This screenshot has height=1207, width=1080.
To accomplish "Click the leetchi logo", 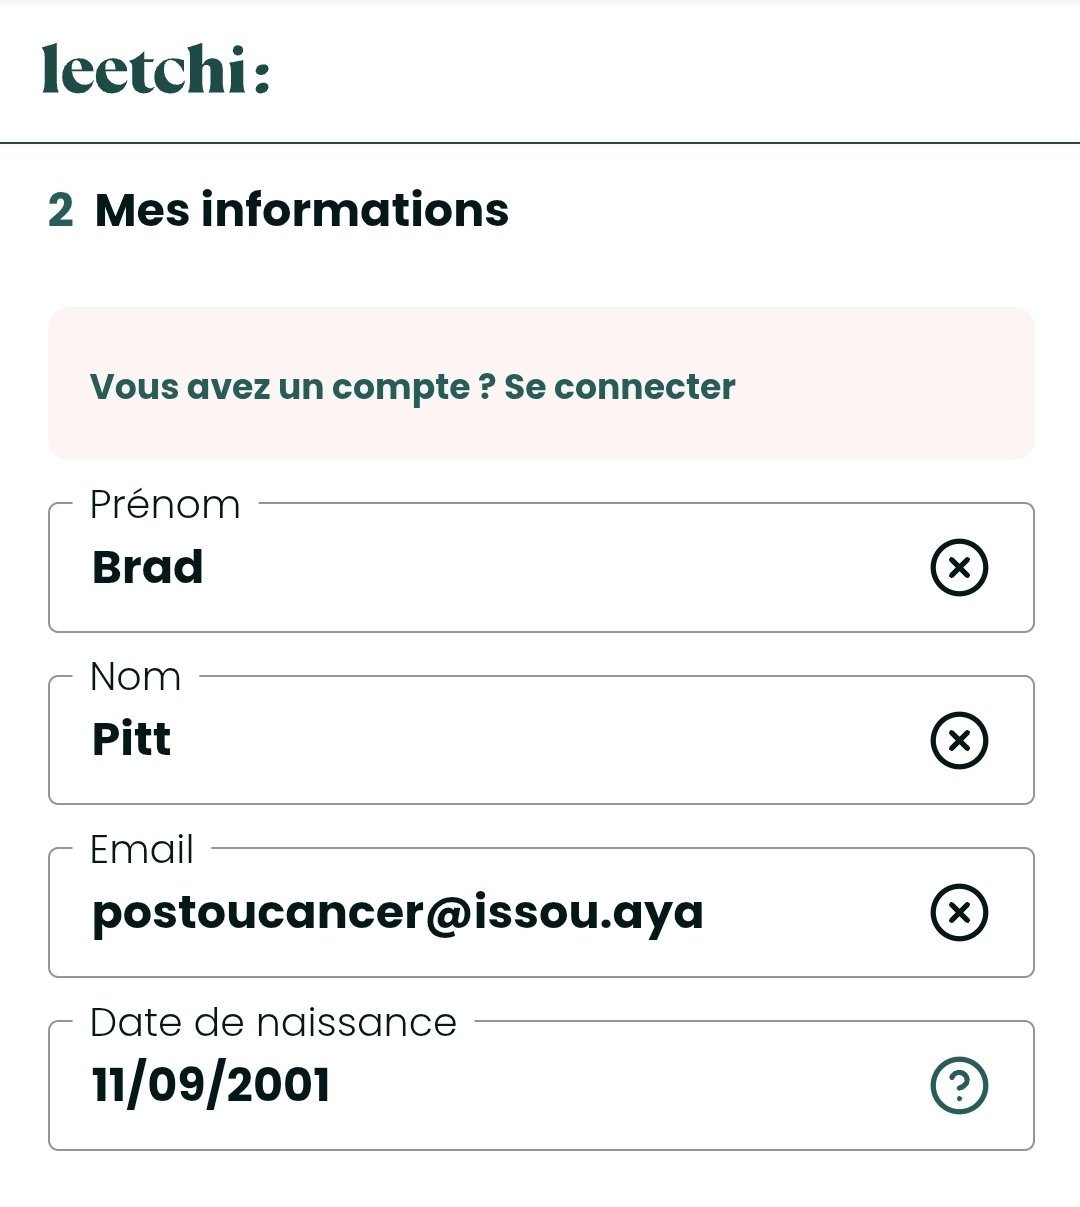I will click(155, 69).
